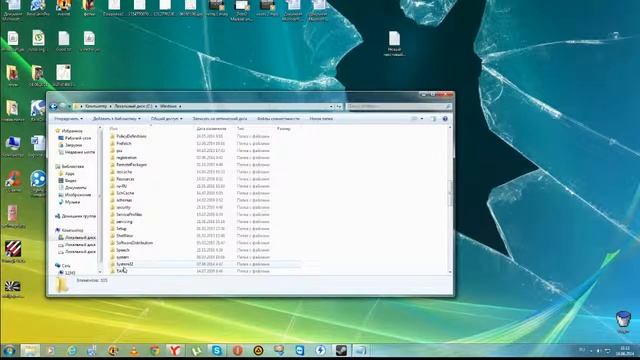The width and height of the screenshot is (640, 360).
Task: Click the blue lightning bolt taskbar icon
Action: (320, 350)
